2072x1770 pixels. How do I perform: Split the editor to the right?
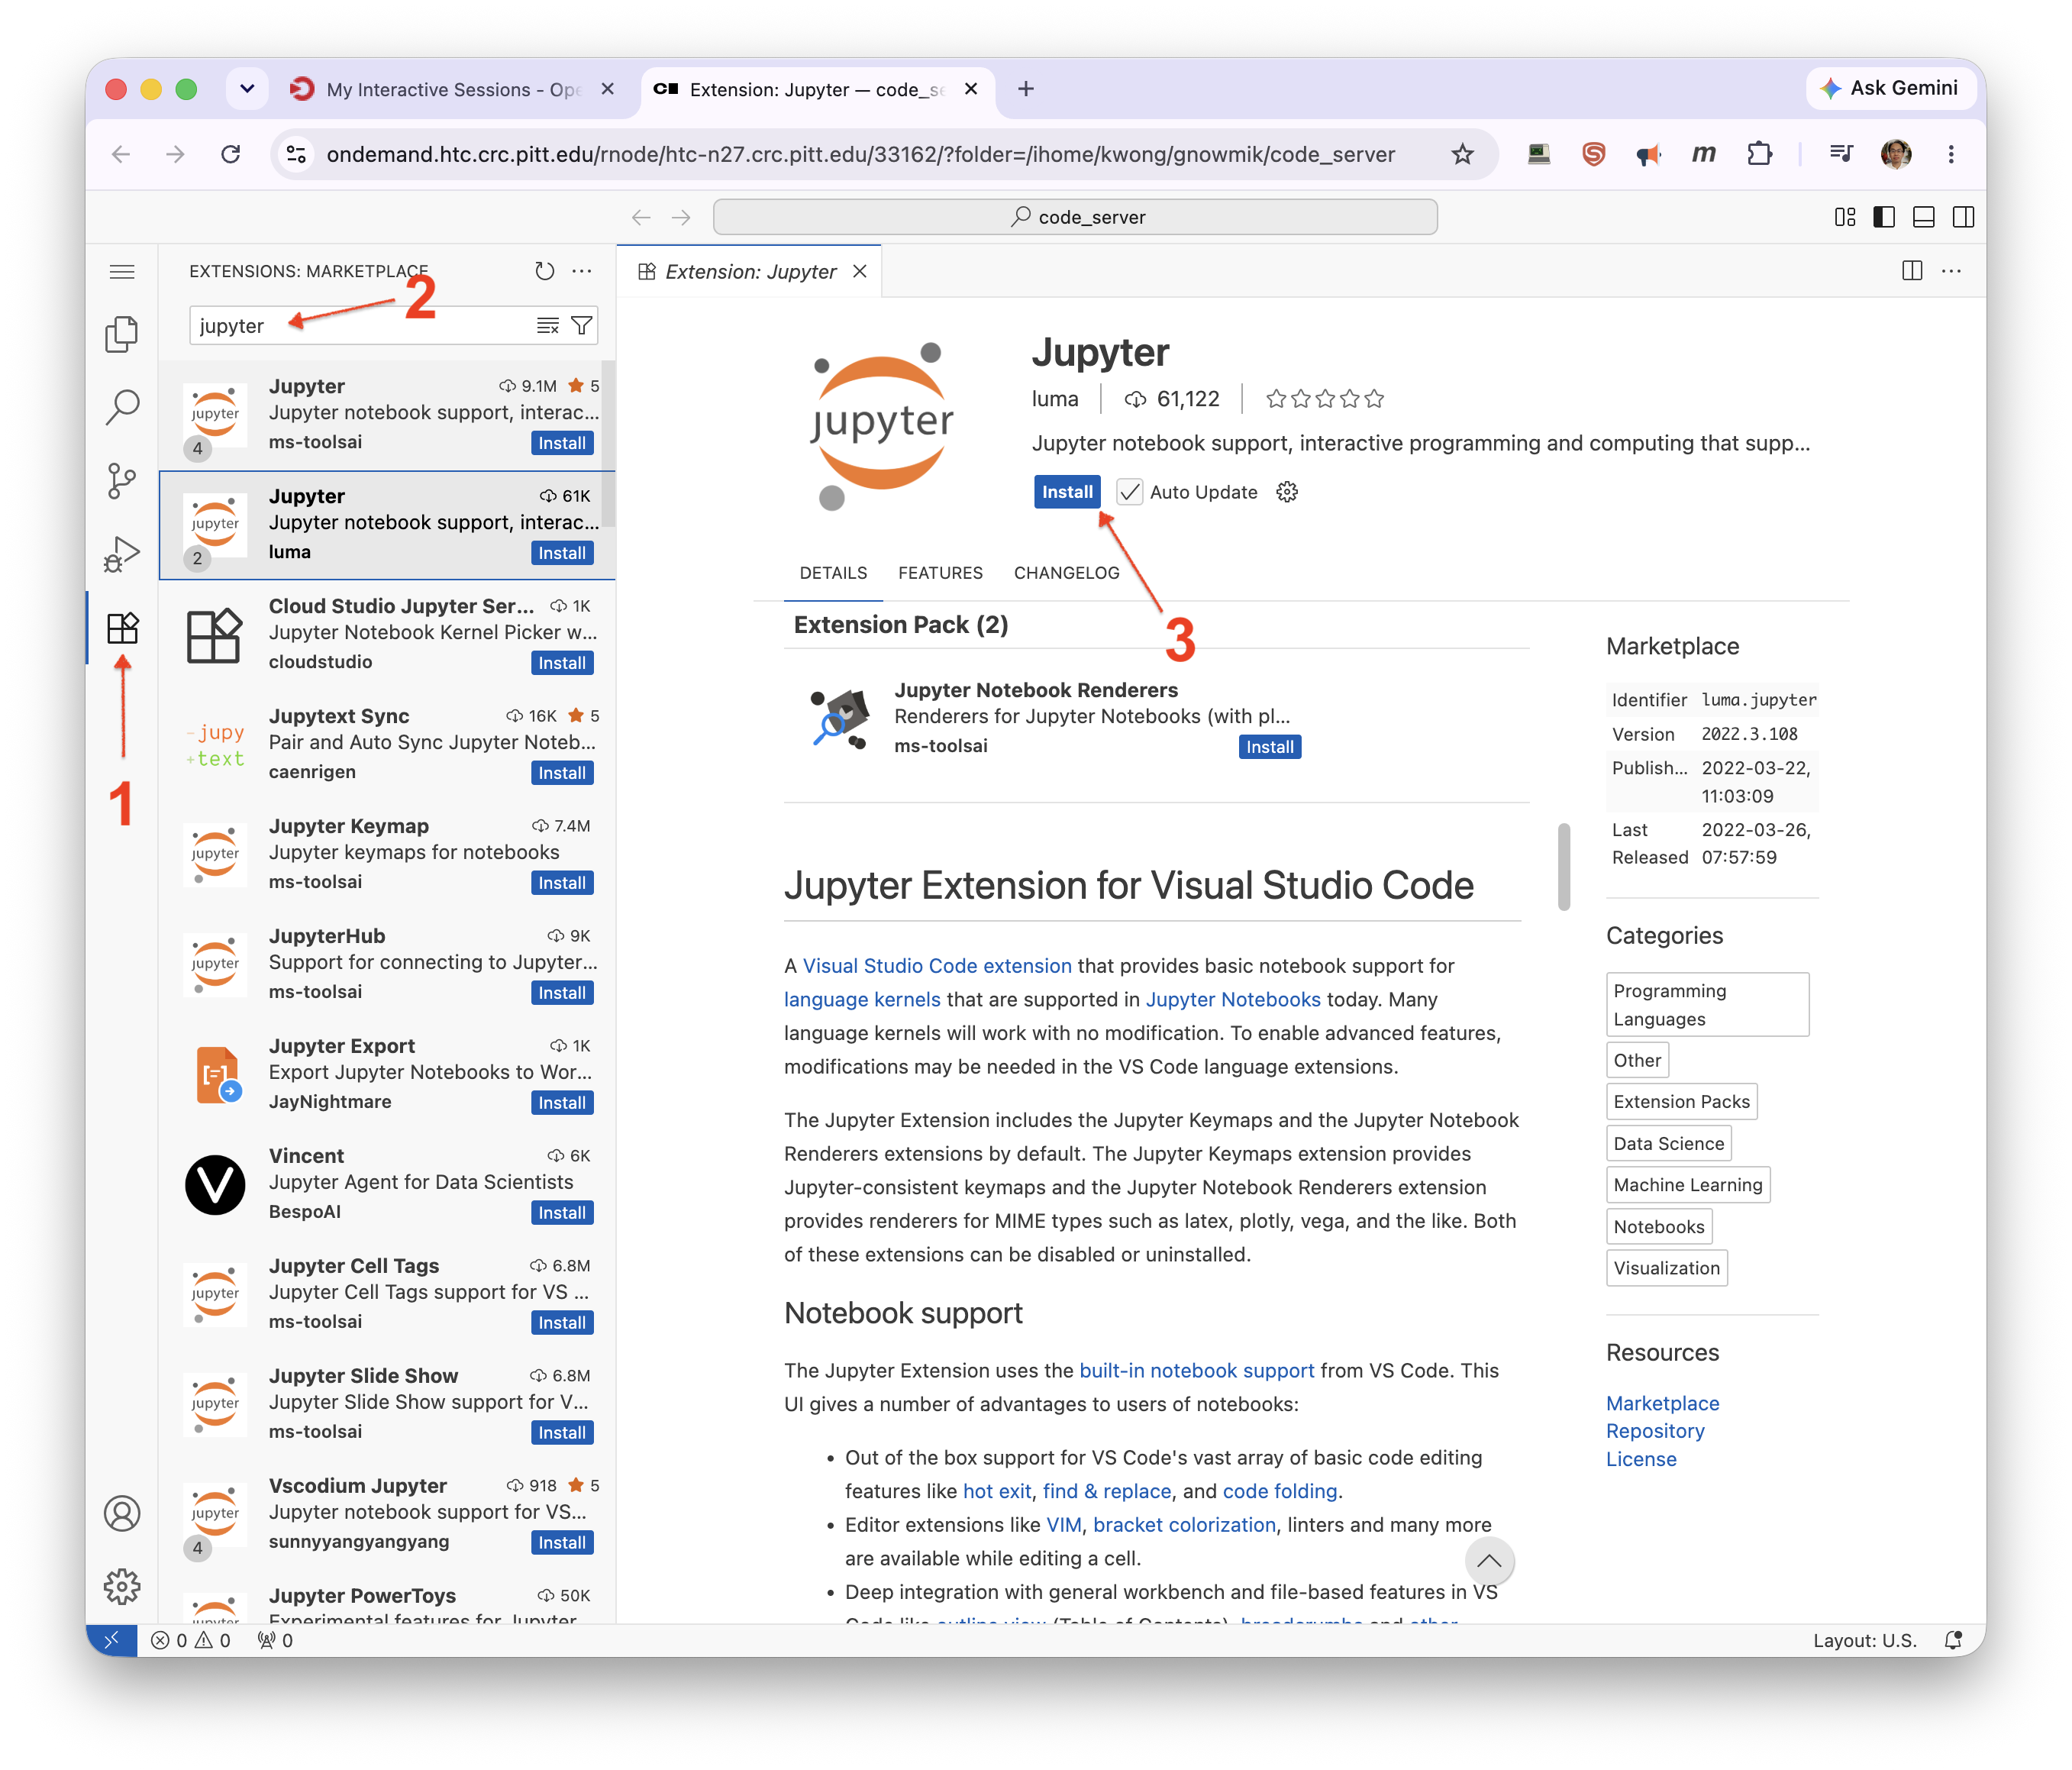1911,271
